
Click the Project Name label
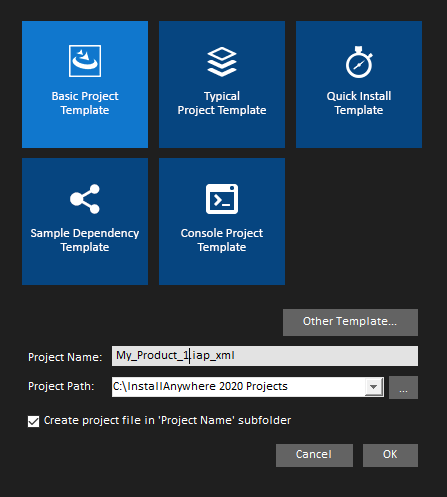65,357
